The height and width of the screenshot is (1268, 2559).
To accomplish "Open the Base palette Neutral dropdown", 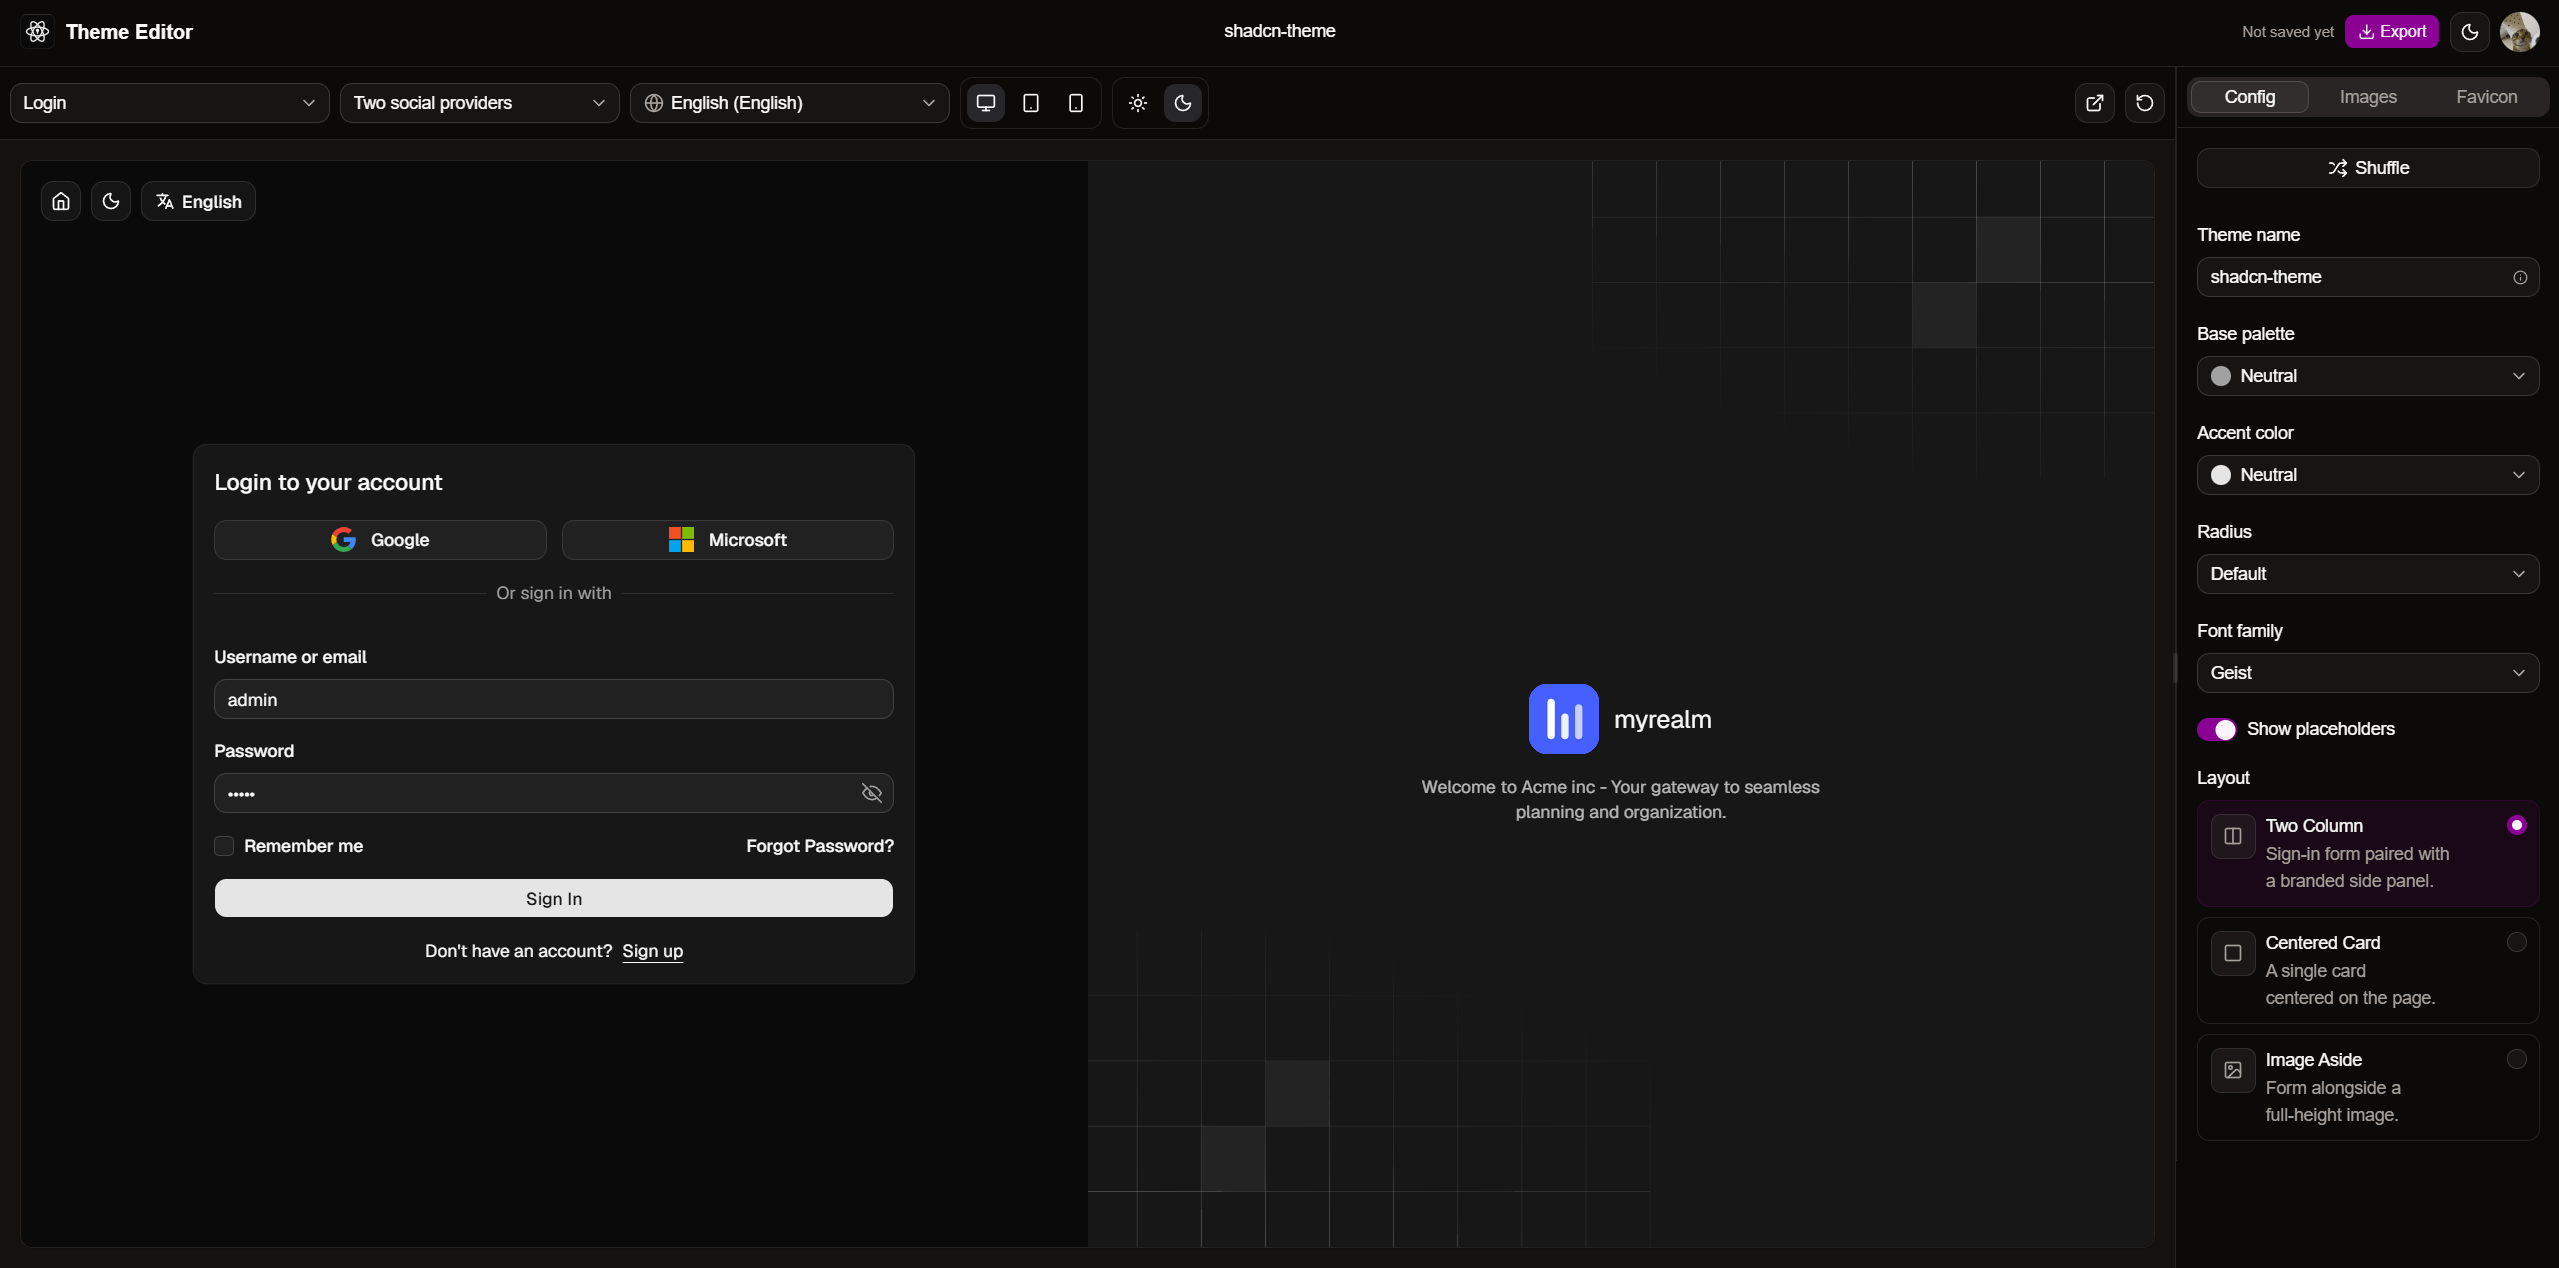I will tap(2368, 376).
